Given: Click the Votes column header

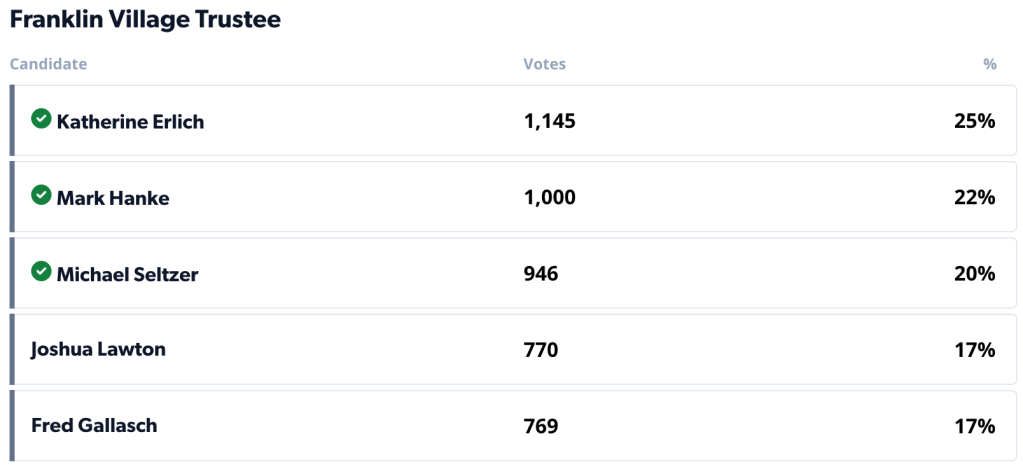Looking at the screenshot, I should pos(544,64).
